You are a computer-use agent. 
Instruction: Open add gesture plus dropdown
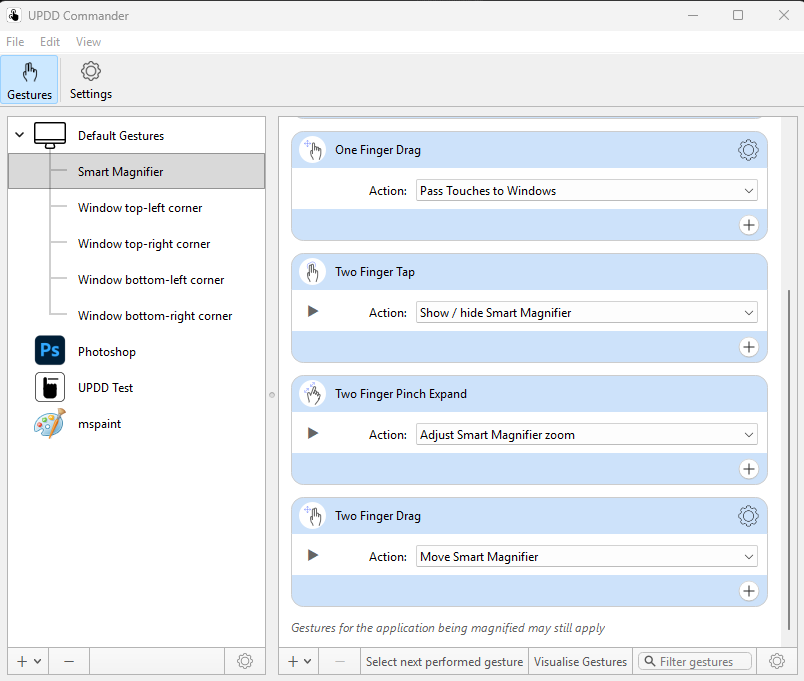pyautogui.click(x=299, y=662)
